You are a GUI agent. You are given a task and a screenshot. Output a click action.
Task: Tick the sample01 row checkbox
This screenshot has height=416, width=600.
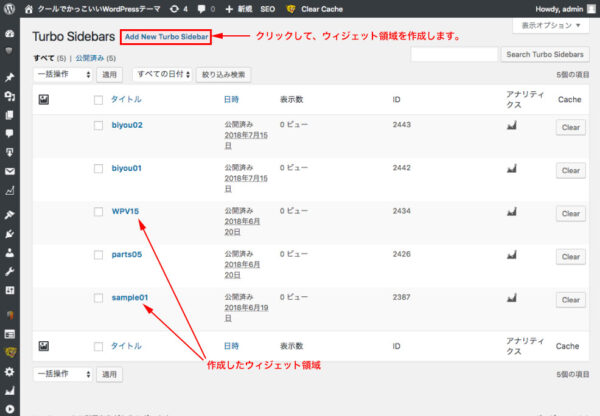click(98, 298)
